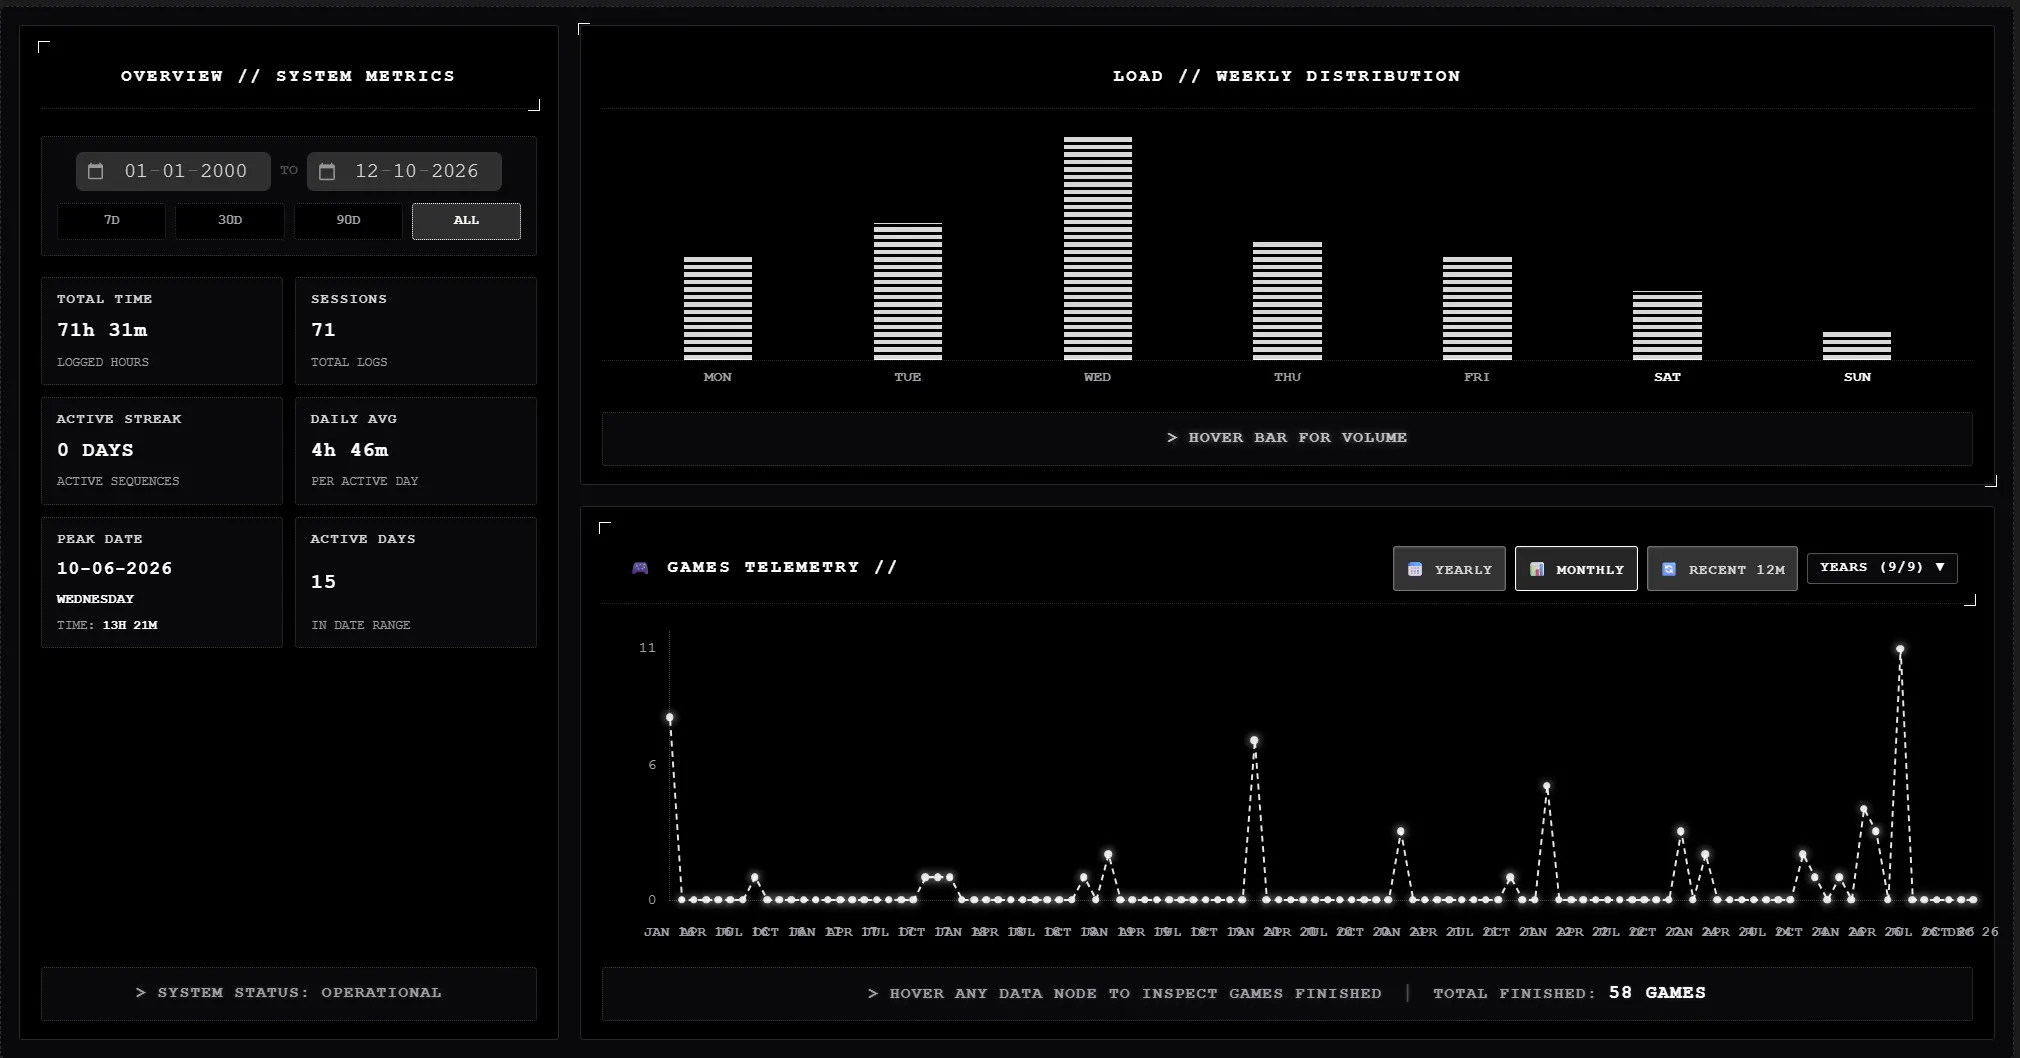Screen dimensions: 2020x1058
Task: Switch telemetry to Monthly view
Action: [1576, 569]
